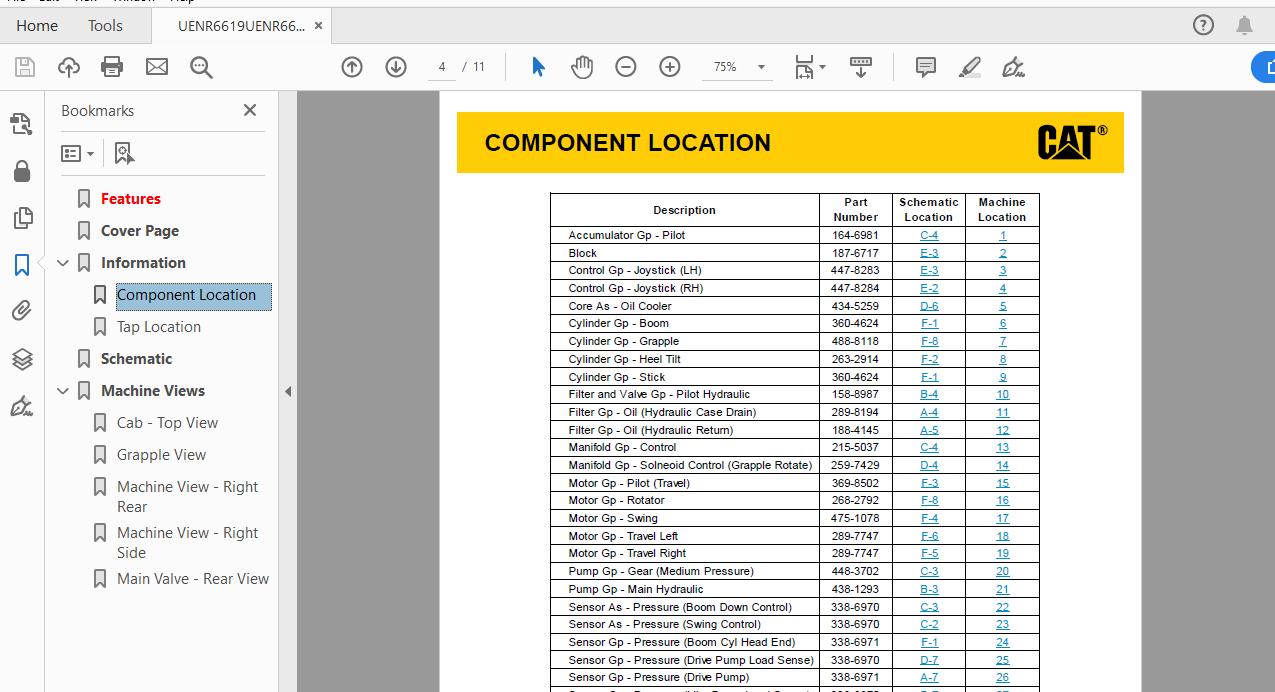
Task: Open attachments paperclip panel
Action: pos(21,311)
